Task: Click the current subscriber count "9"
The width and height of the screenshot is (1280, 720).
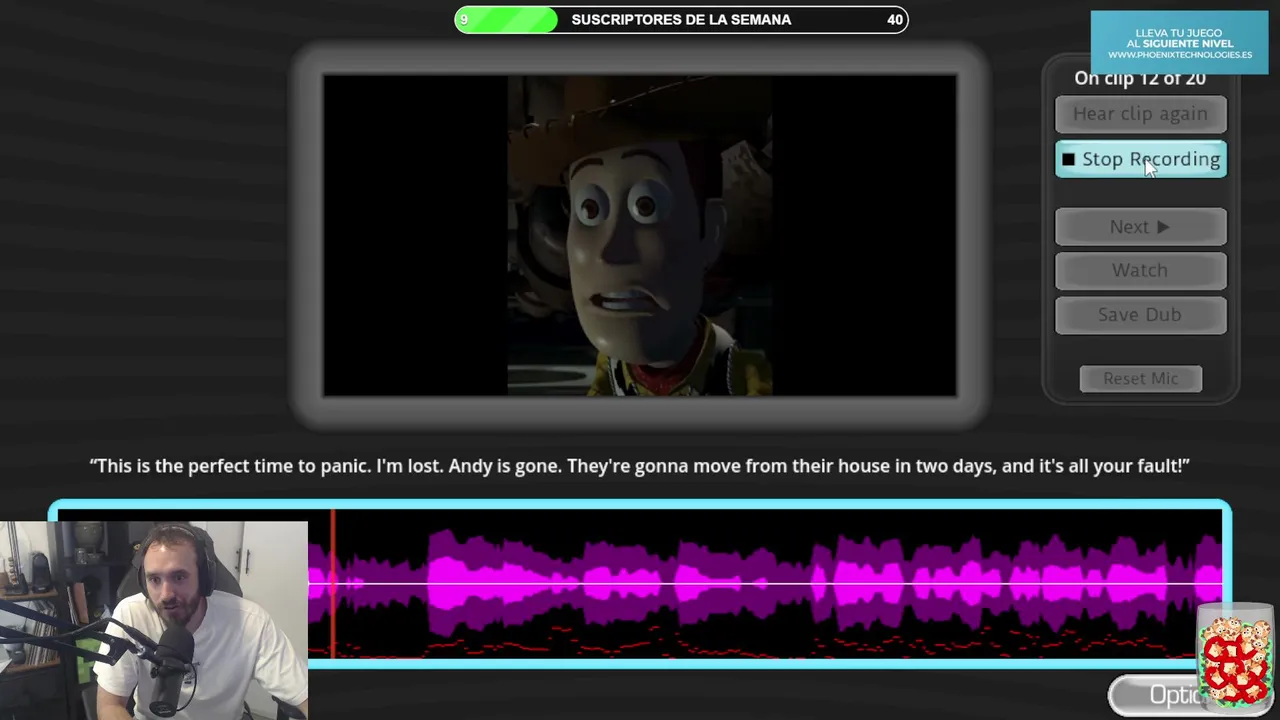Action: pyautogui.click(x=464, y=20)
